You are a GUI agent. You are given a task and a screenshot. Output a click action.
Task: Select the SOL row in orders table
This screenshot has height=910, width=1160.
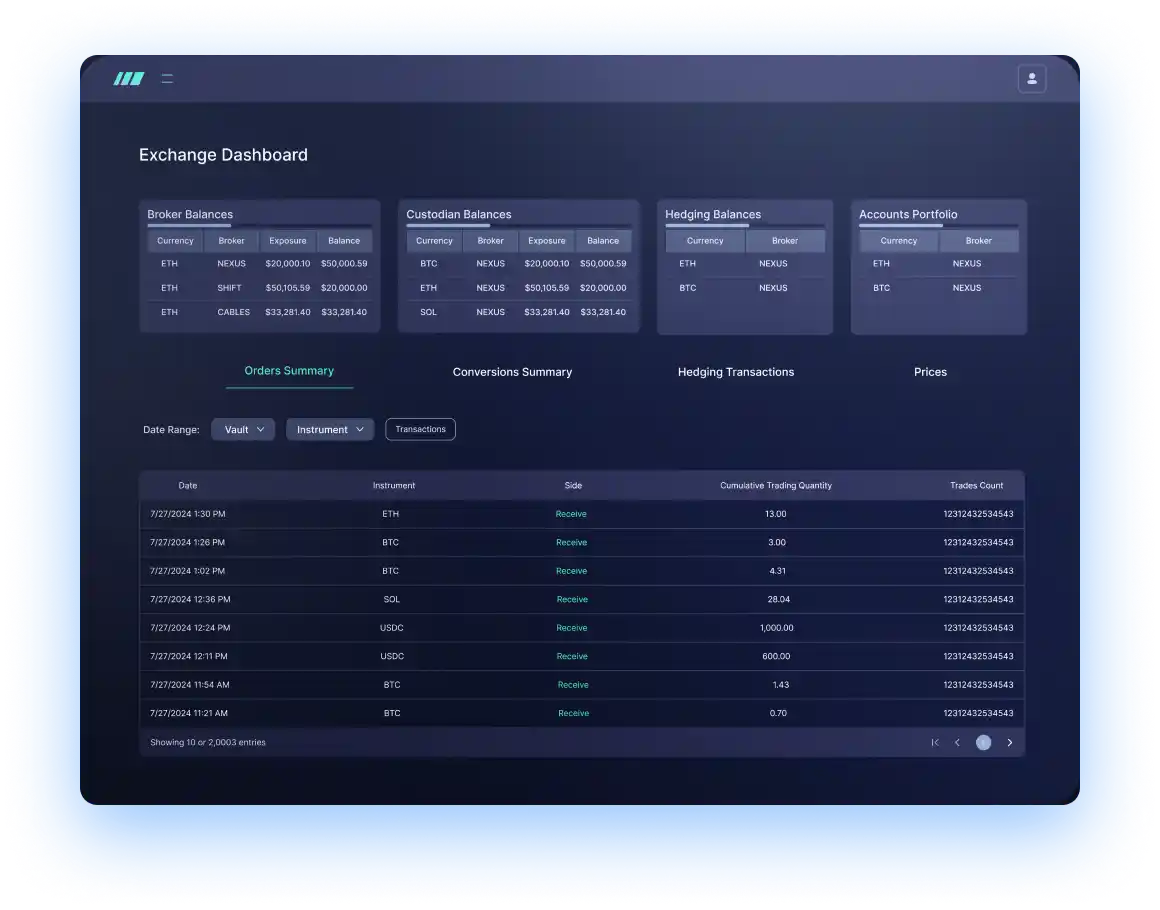(391, 600)
